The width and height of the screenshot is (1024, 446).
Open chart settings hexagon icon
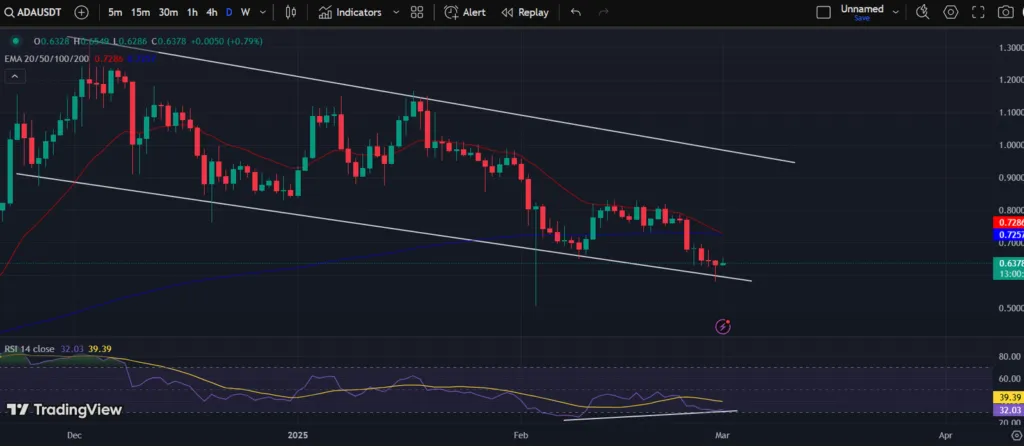(x=950, y=12)
